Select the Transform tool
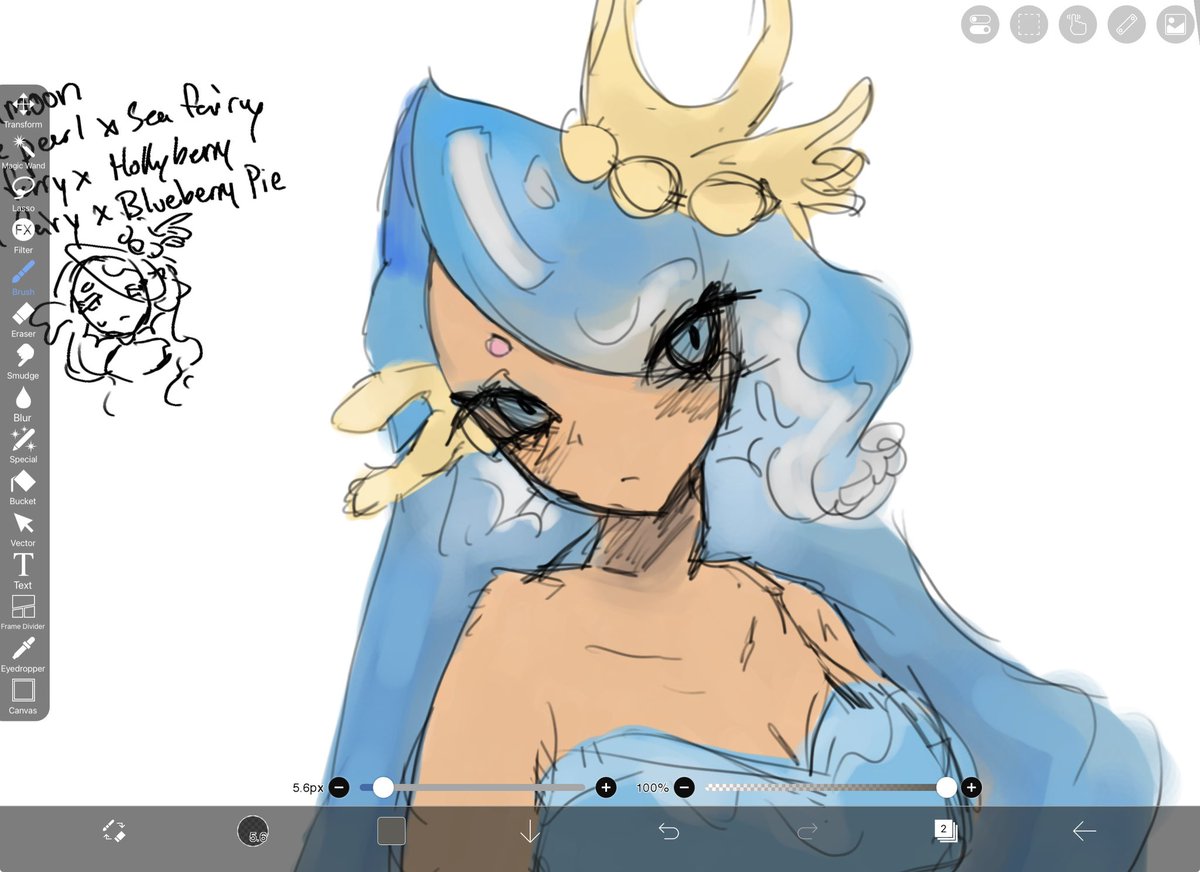This screenshot has height=872, width=1200. click(x=23, y=110)
